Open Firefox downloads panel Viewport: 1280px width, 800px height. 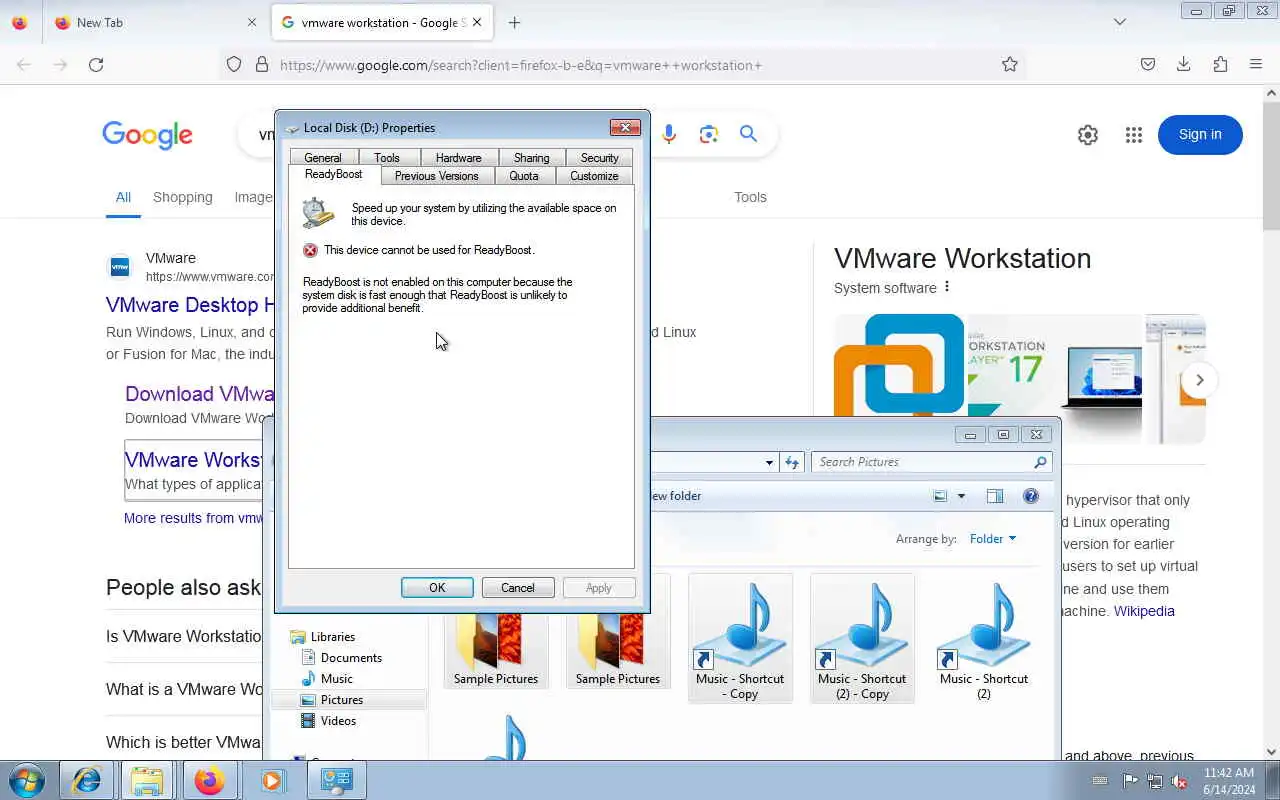pos(1184,64)
